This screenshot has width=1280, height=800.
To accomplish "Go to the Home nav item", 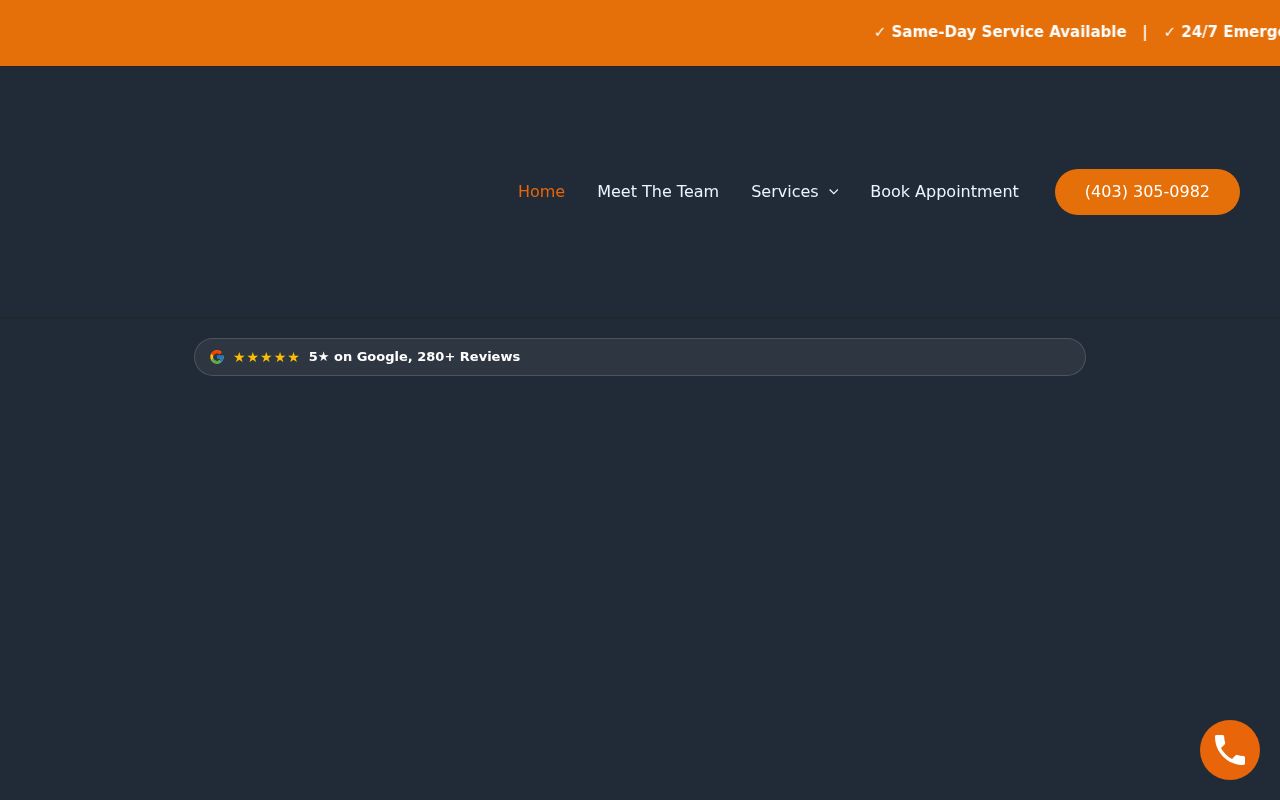I will [541, 191].
